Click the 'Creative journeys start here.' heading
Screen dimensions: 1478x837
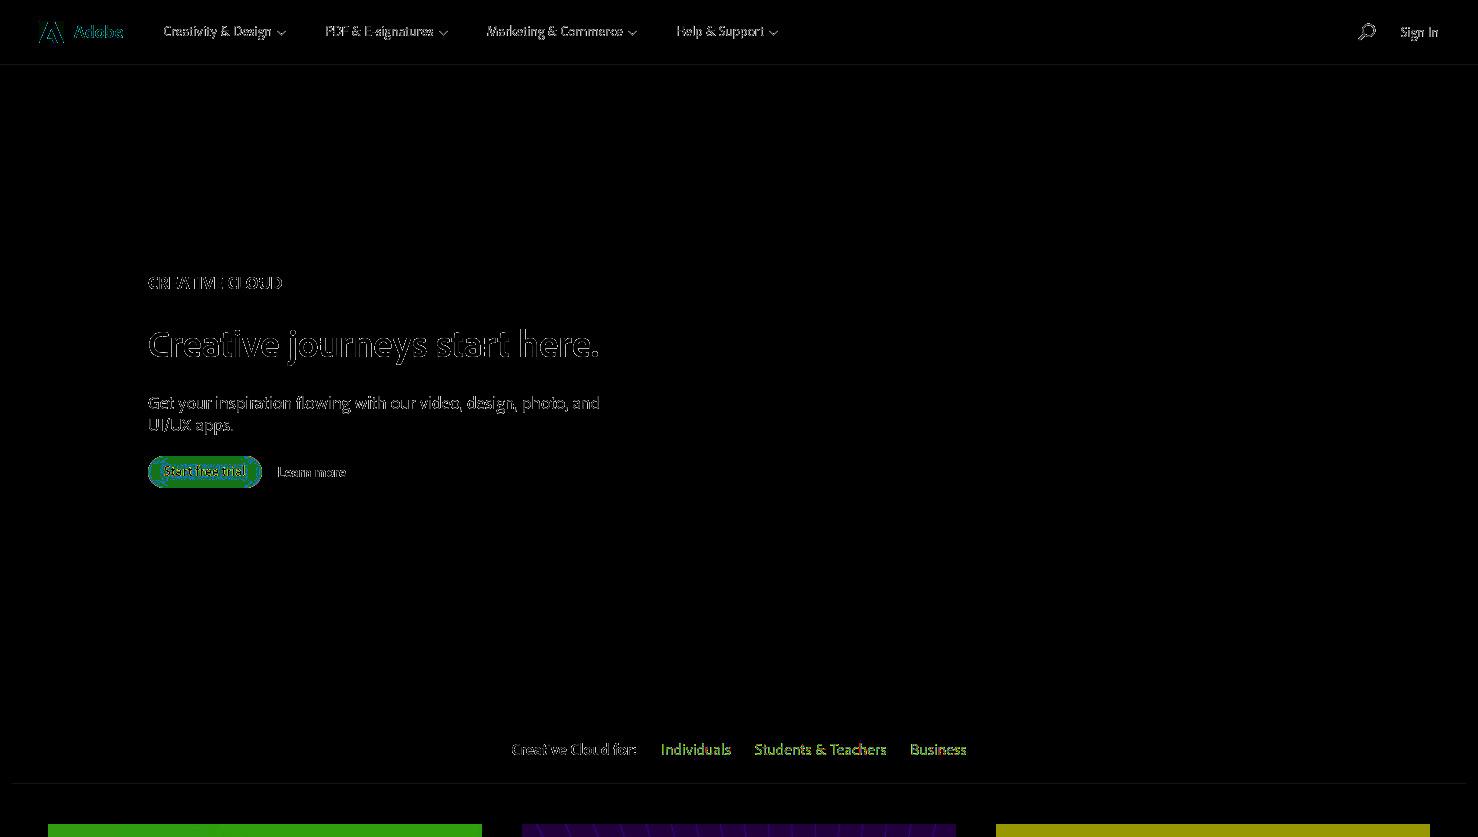(373, 345)
